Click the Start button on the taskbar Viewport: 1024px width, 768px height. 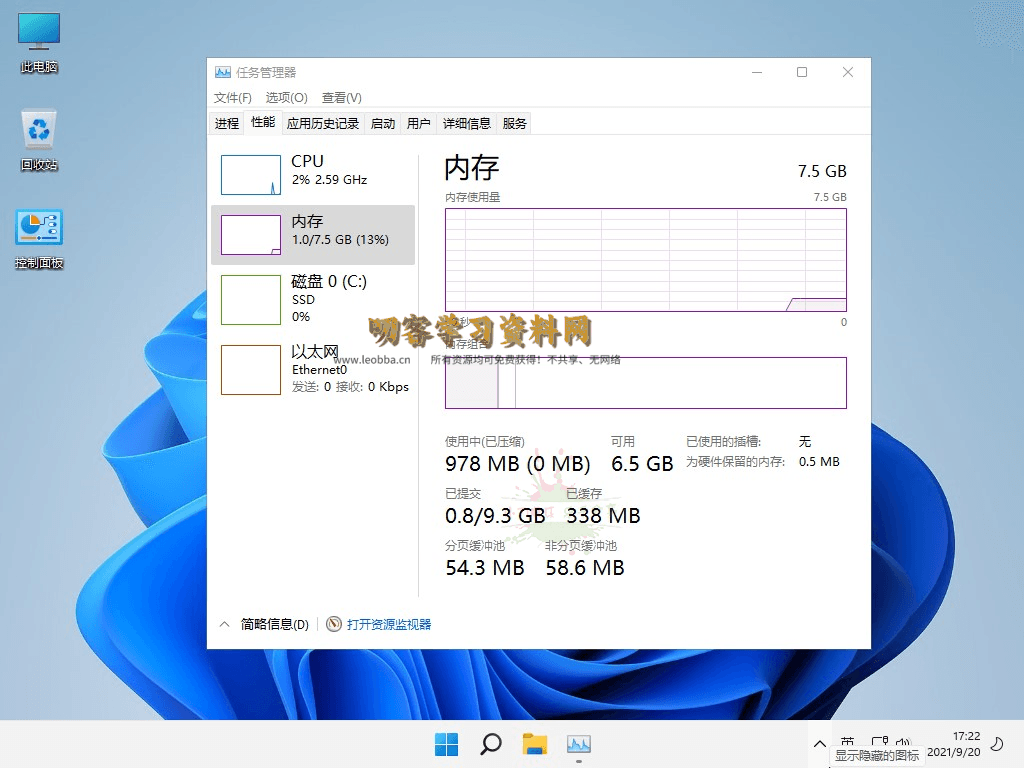click(446, 744)
